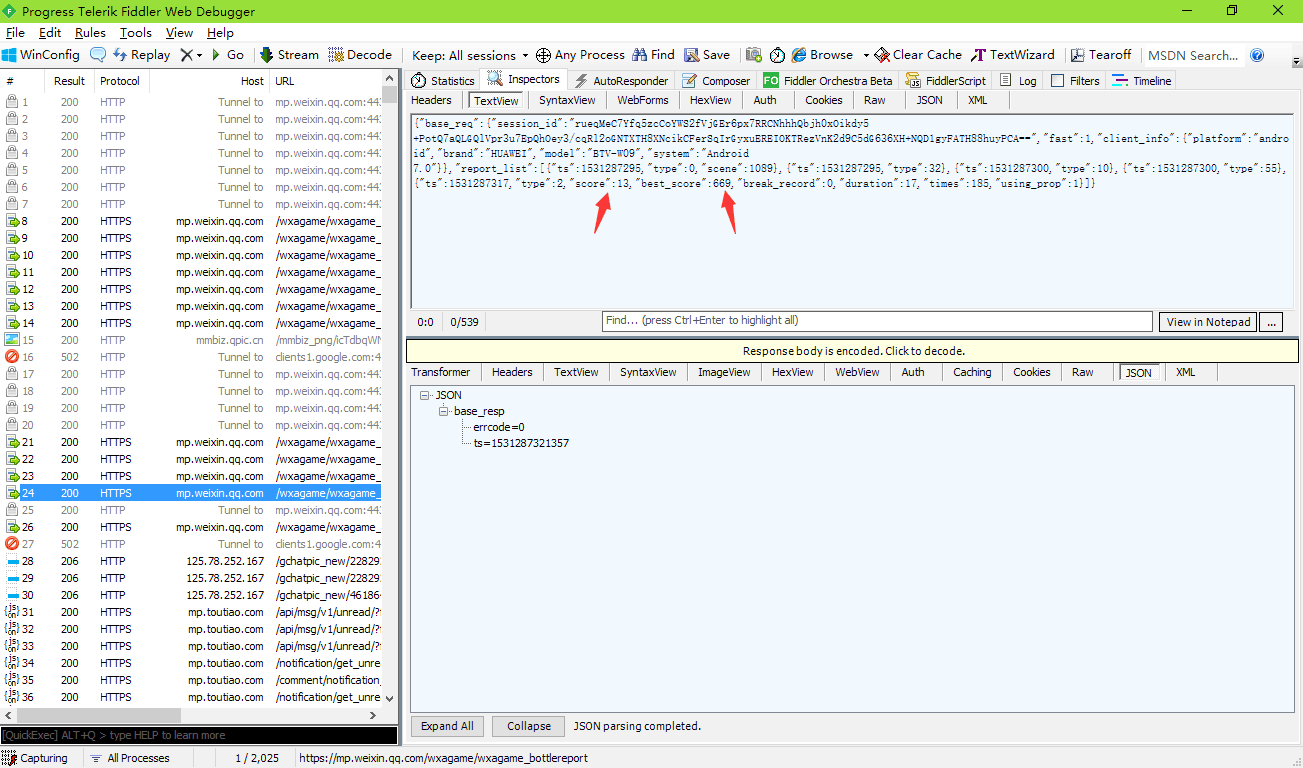Image resolution: width=1303 pixels, height=768 pixels.
Task: Select session 16 with 502 result
Action: pyautogui.click(x=192, y=357)
